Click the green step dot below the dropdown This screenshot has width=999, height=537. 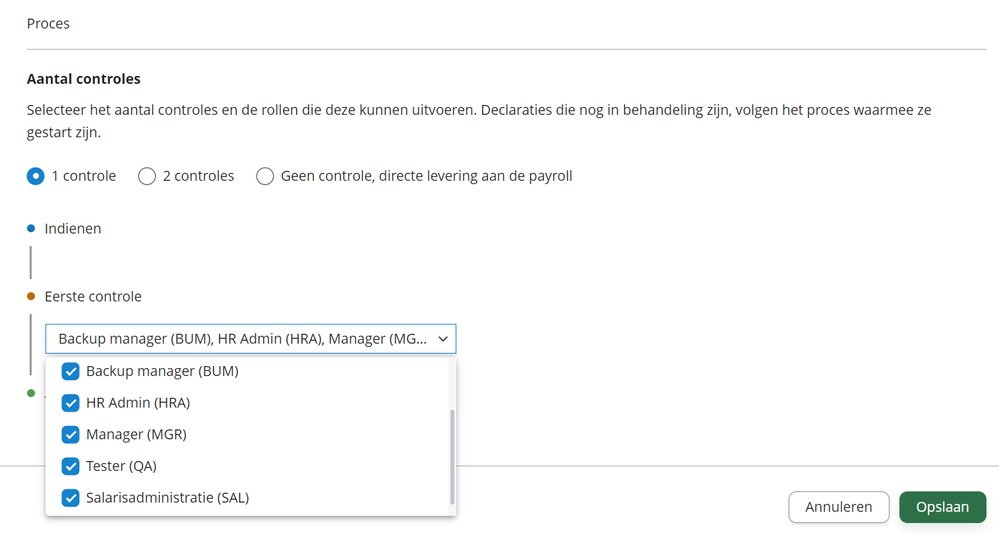[x=31, y=393]
